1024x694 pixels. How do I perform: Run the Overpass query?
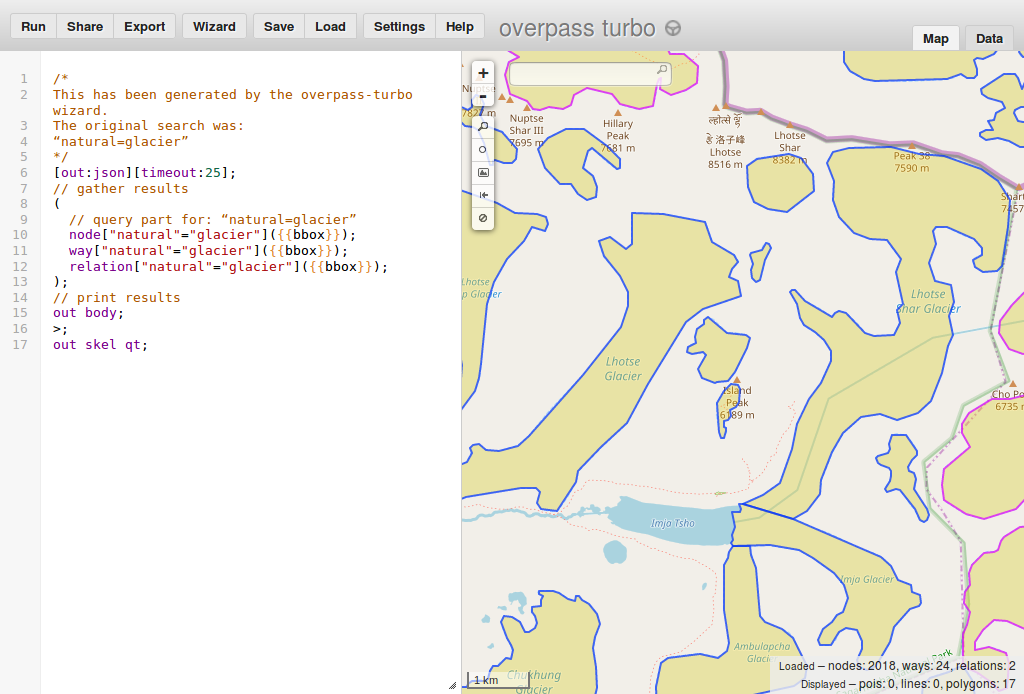point(33,26)
